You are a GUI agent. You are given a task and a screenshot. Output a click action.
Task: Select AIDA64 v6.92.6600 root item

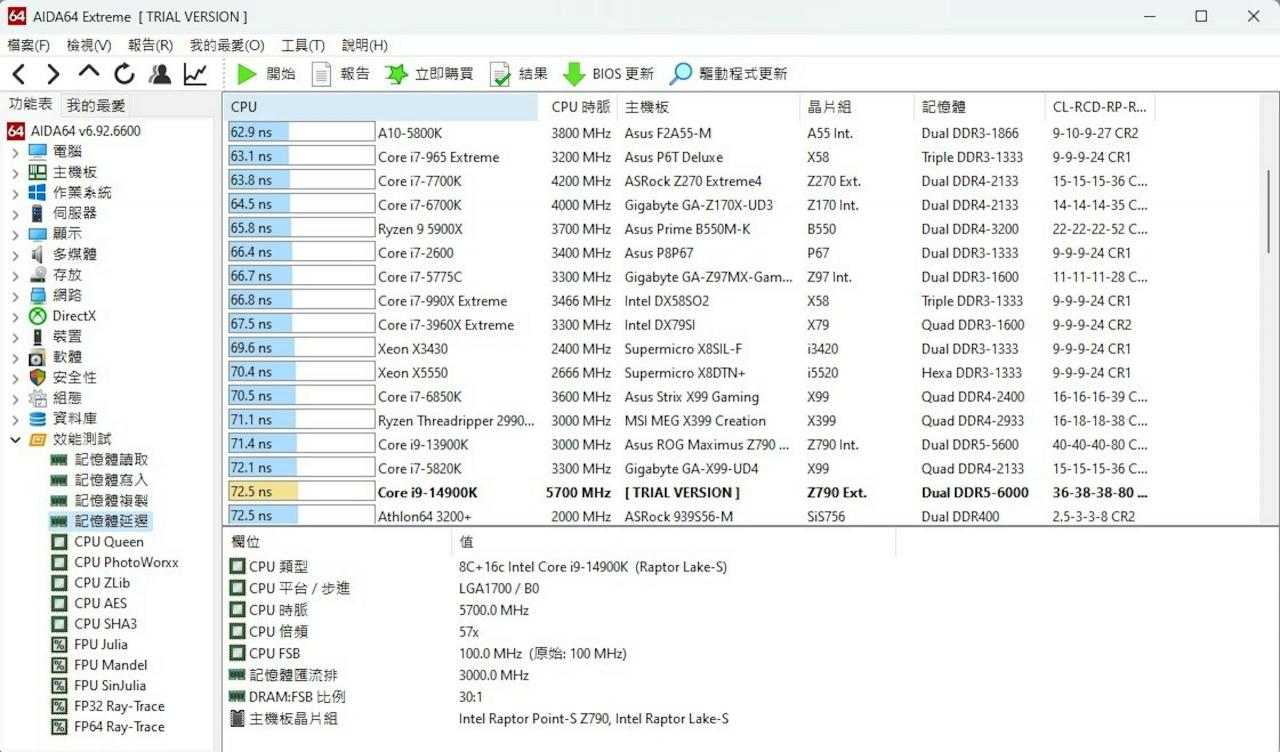(74, 131)
